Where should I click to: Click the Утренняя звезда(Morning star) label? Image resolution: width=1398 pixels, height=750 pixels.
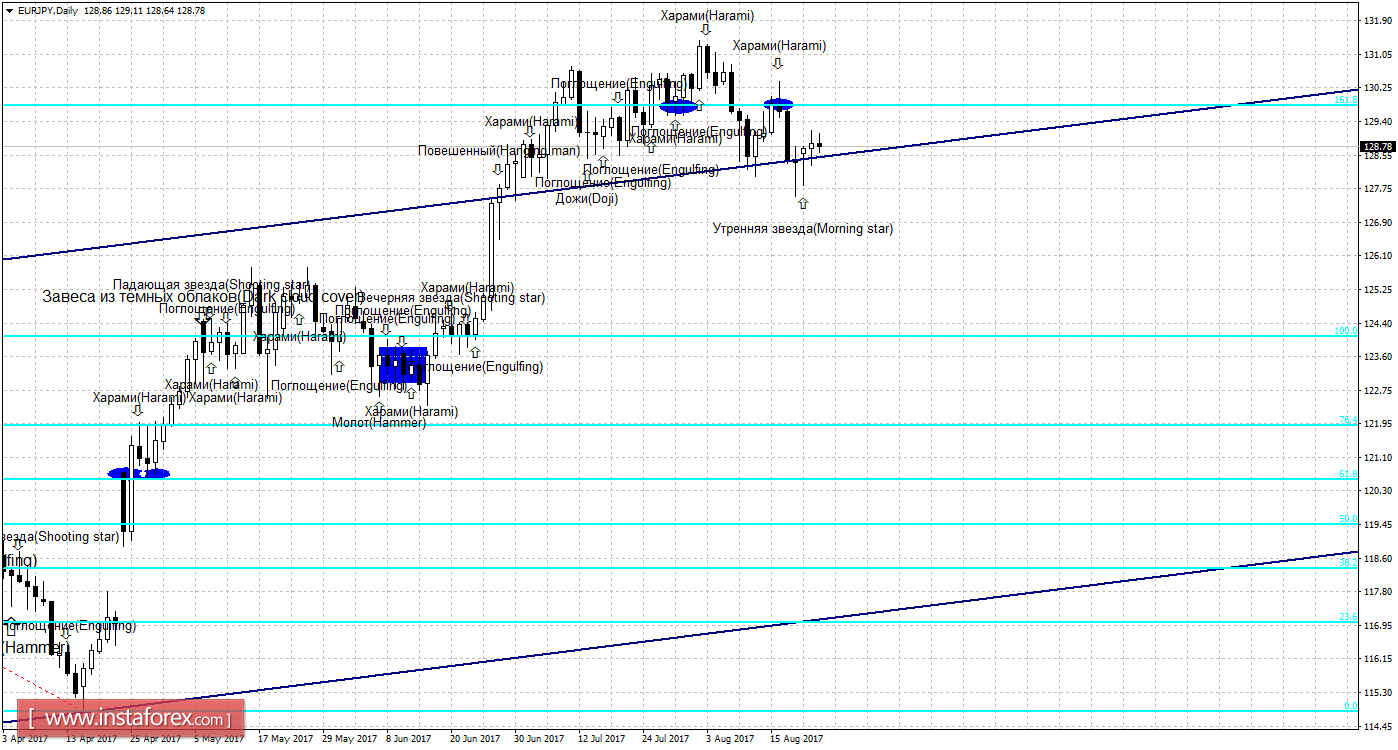click(x=803, y=228)
